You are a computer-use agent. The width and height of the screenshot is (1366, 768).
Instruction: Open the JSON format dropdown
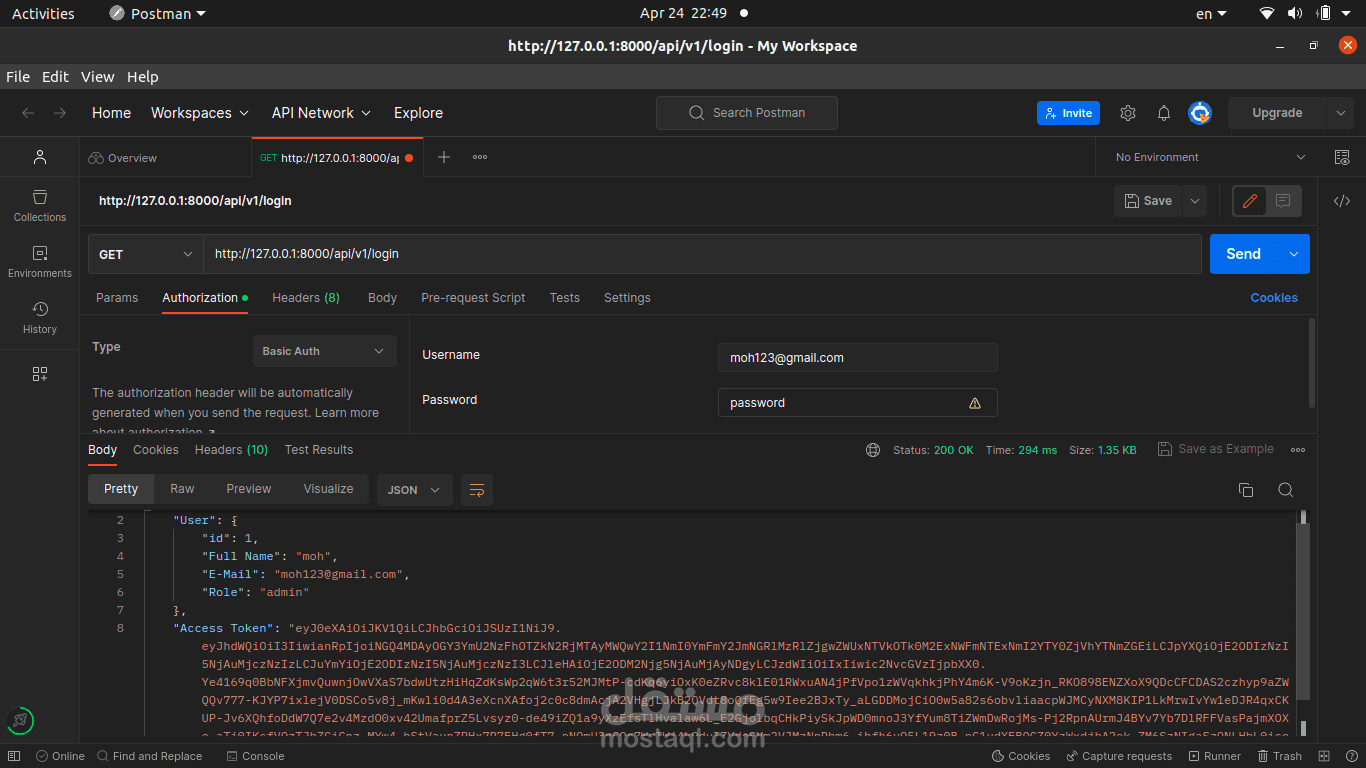[415, 490]
